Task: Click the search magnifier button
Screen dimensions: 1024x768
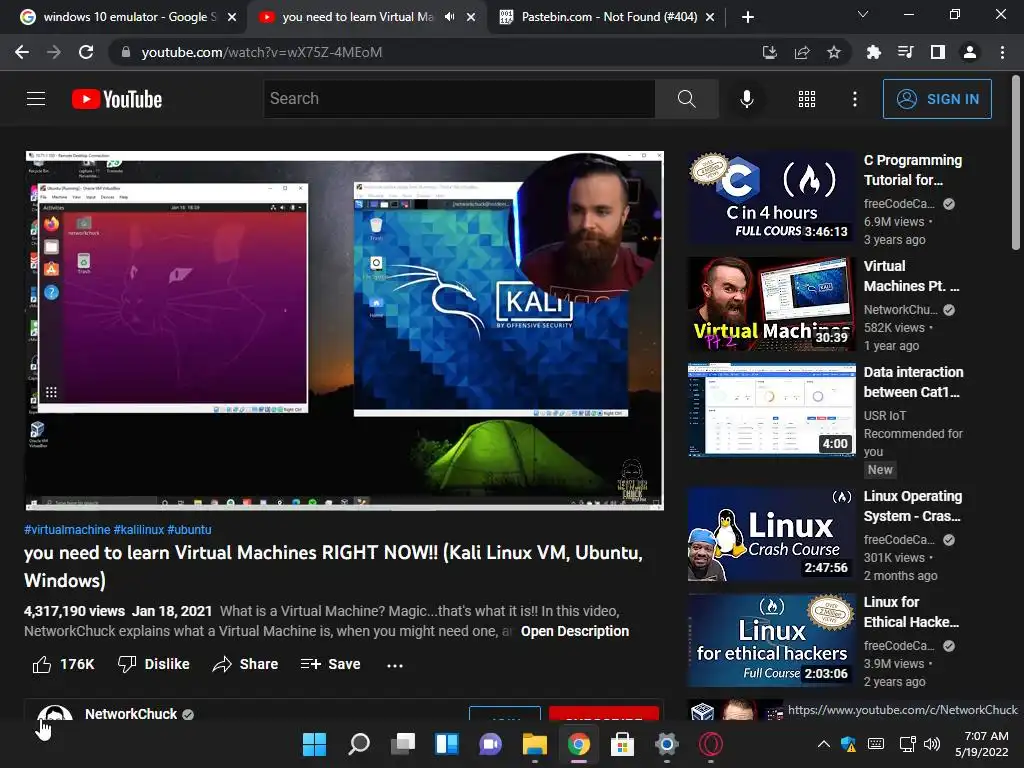Action: pyautogui.click(x=686, y=99)
